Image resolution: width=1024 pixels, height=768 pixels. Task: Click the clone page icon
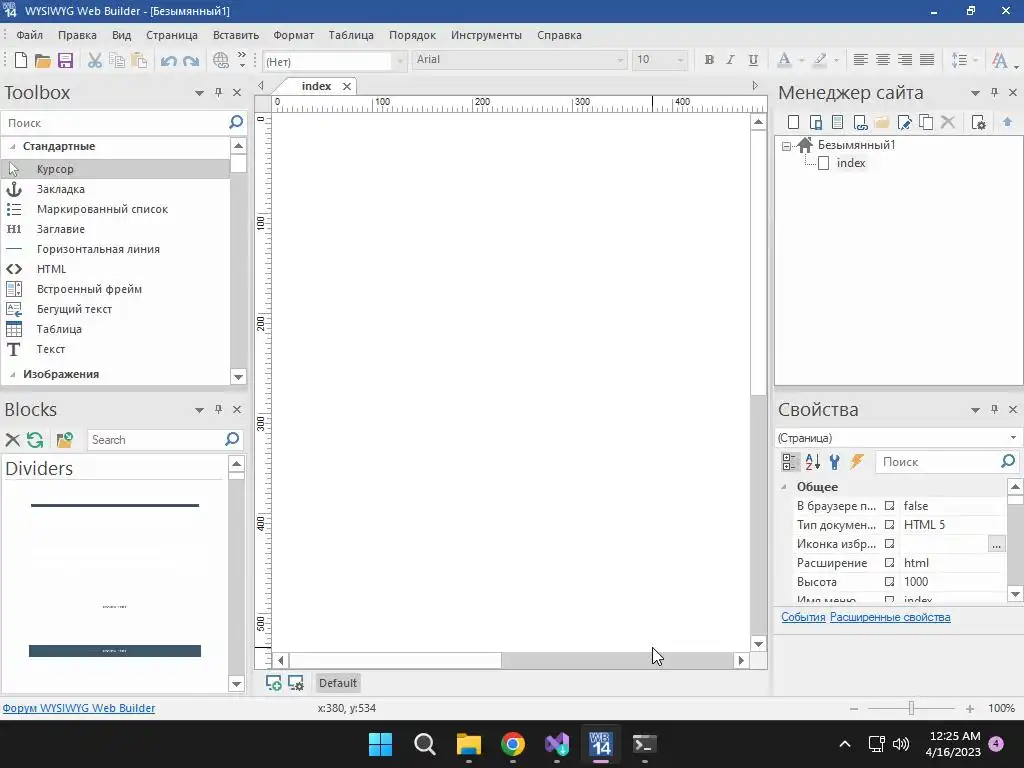(x=926, y=122)
